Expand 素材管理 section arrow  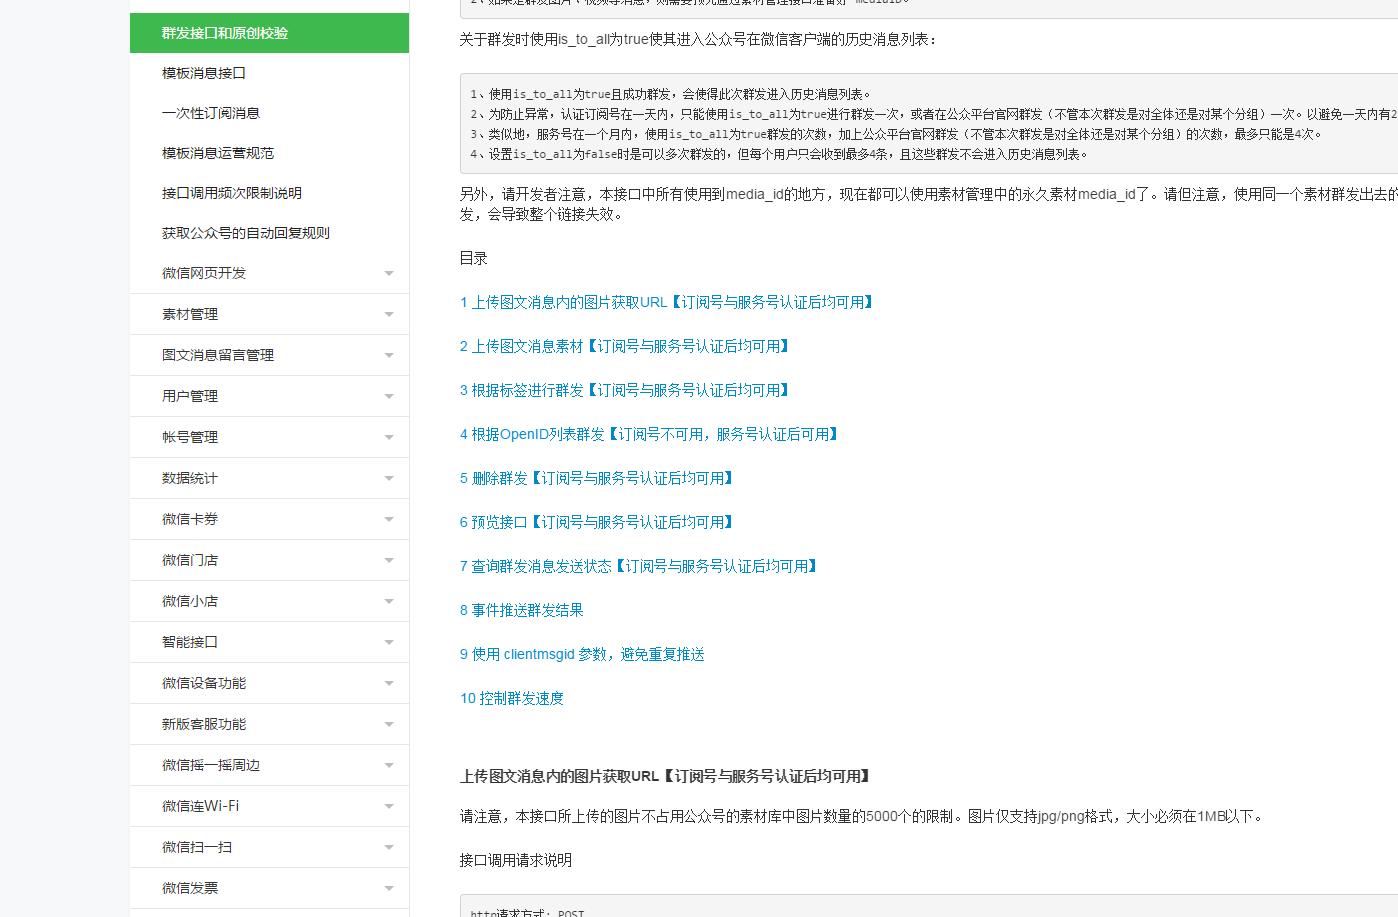tap(389, 315)
